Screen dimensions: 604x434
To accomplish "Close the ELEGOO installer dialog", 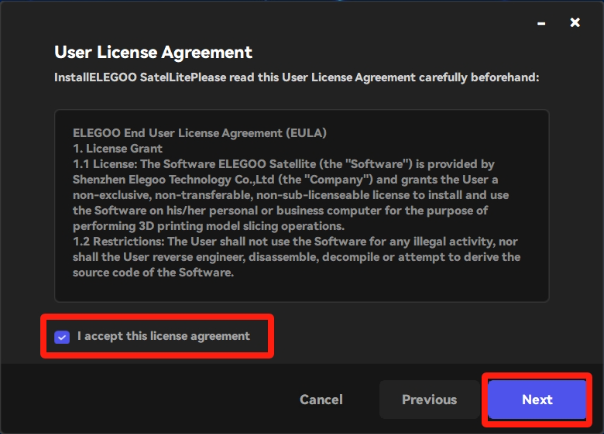I will tap(574, 22).
